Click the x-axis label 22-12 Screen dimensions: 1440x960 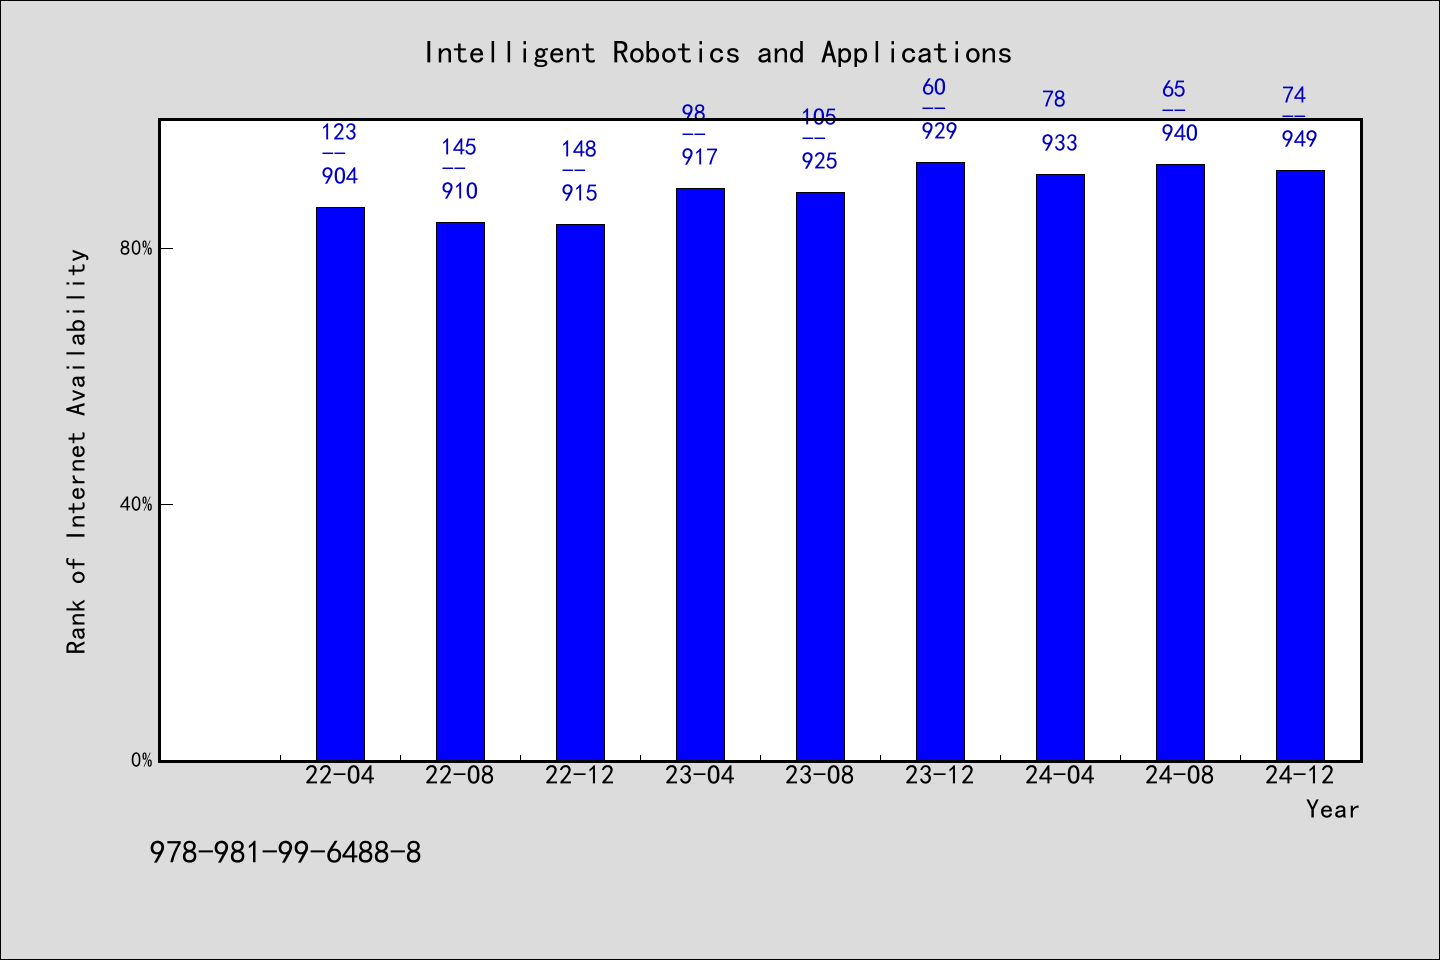[x=580, y=776]
